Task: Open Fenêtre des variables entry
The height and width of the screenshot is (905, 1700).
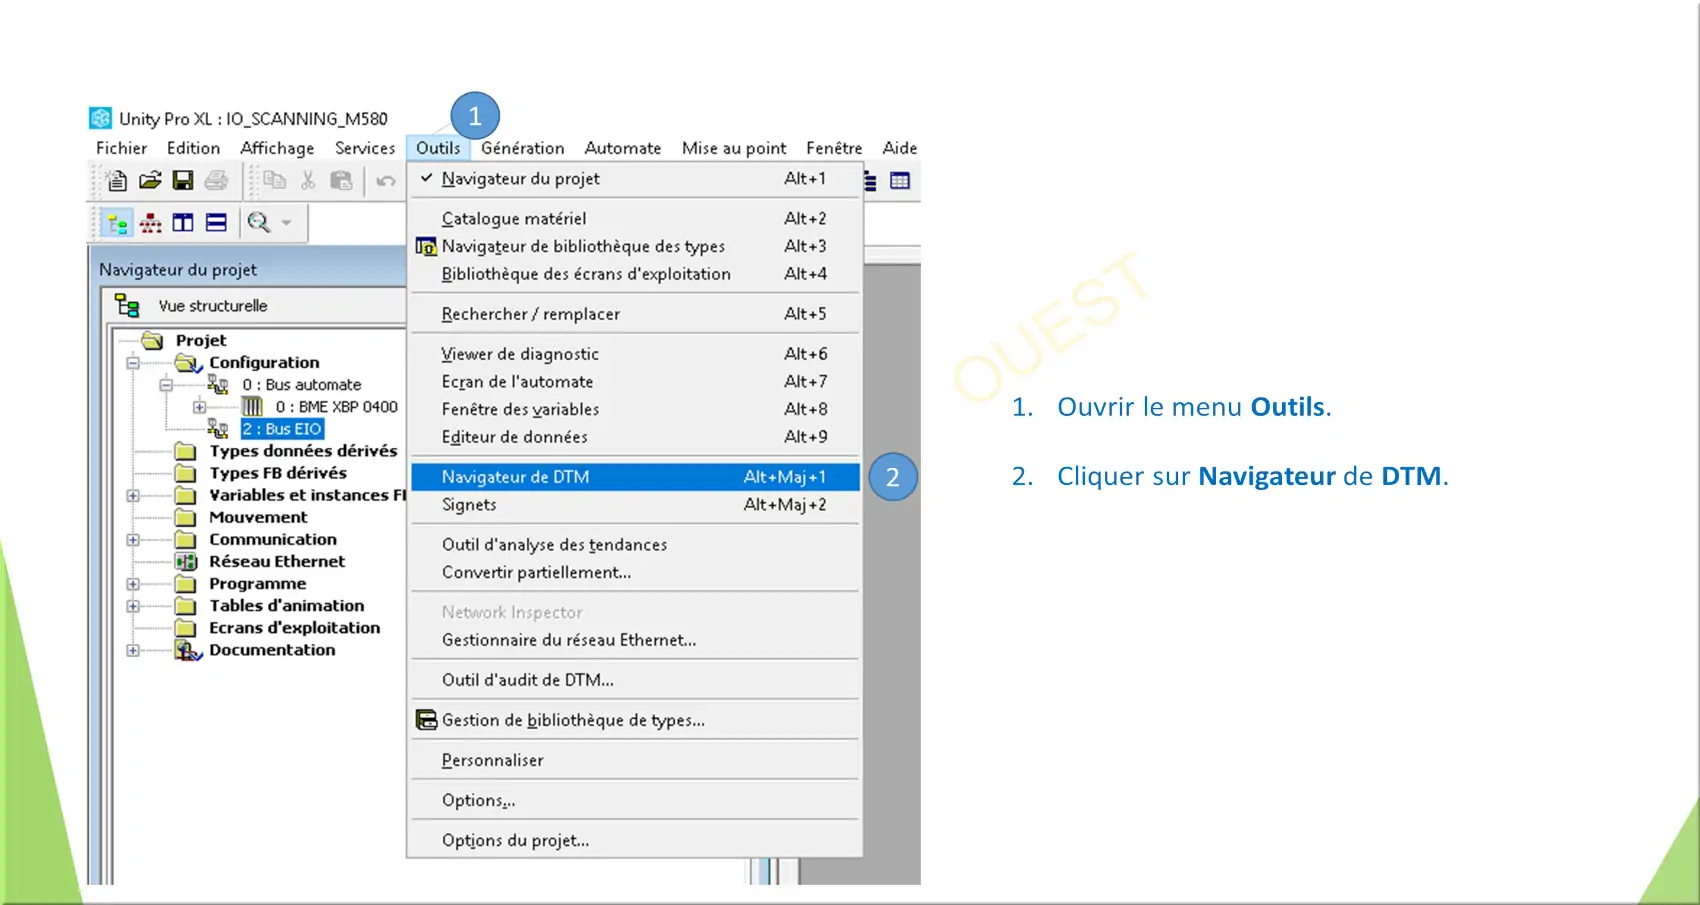Action: point(635,409)
